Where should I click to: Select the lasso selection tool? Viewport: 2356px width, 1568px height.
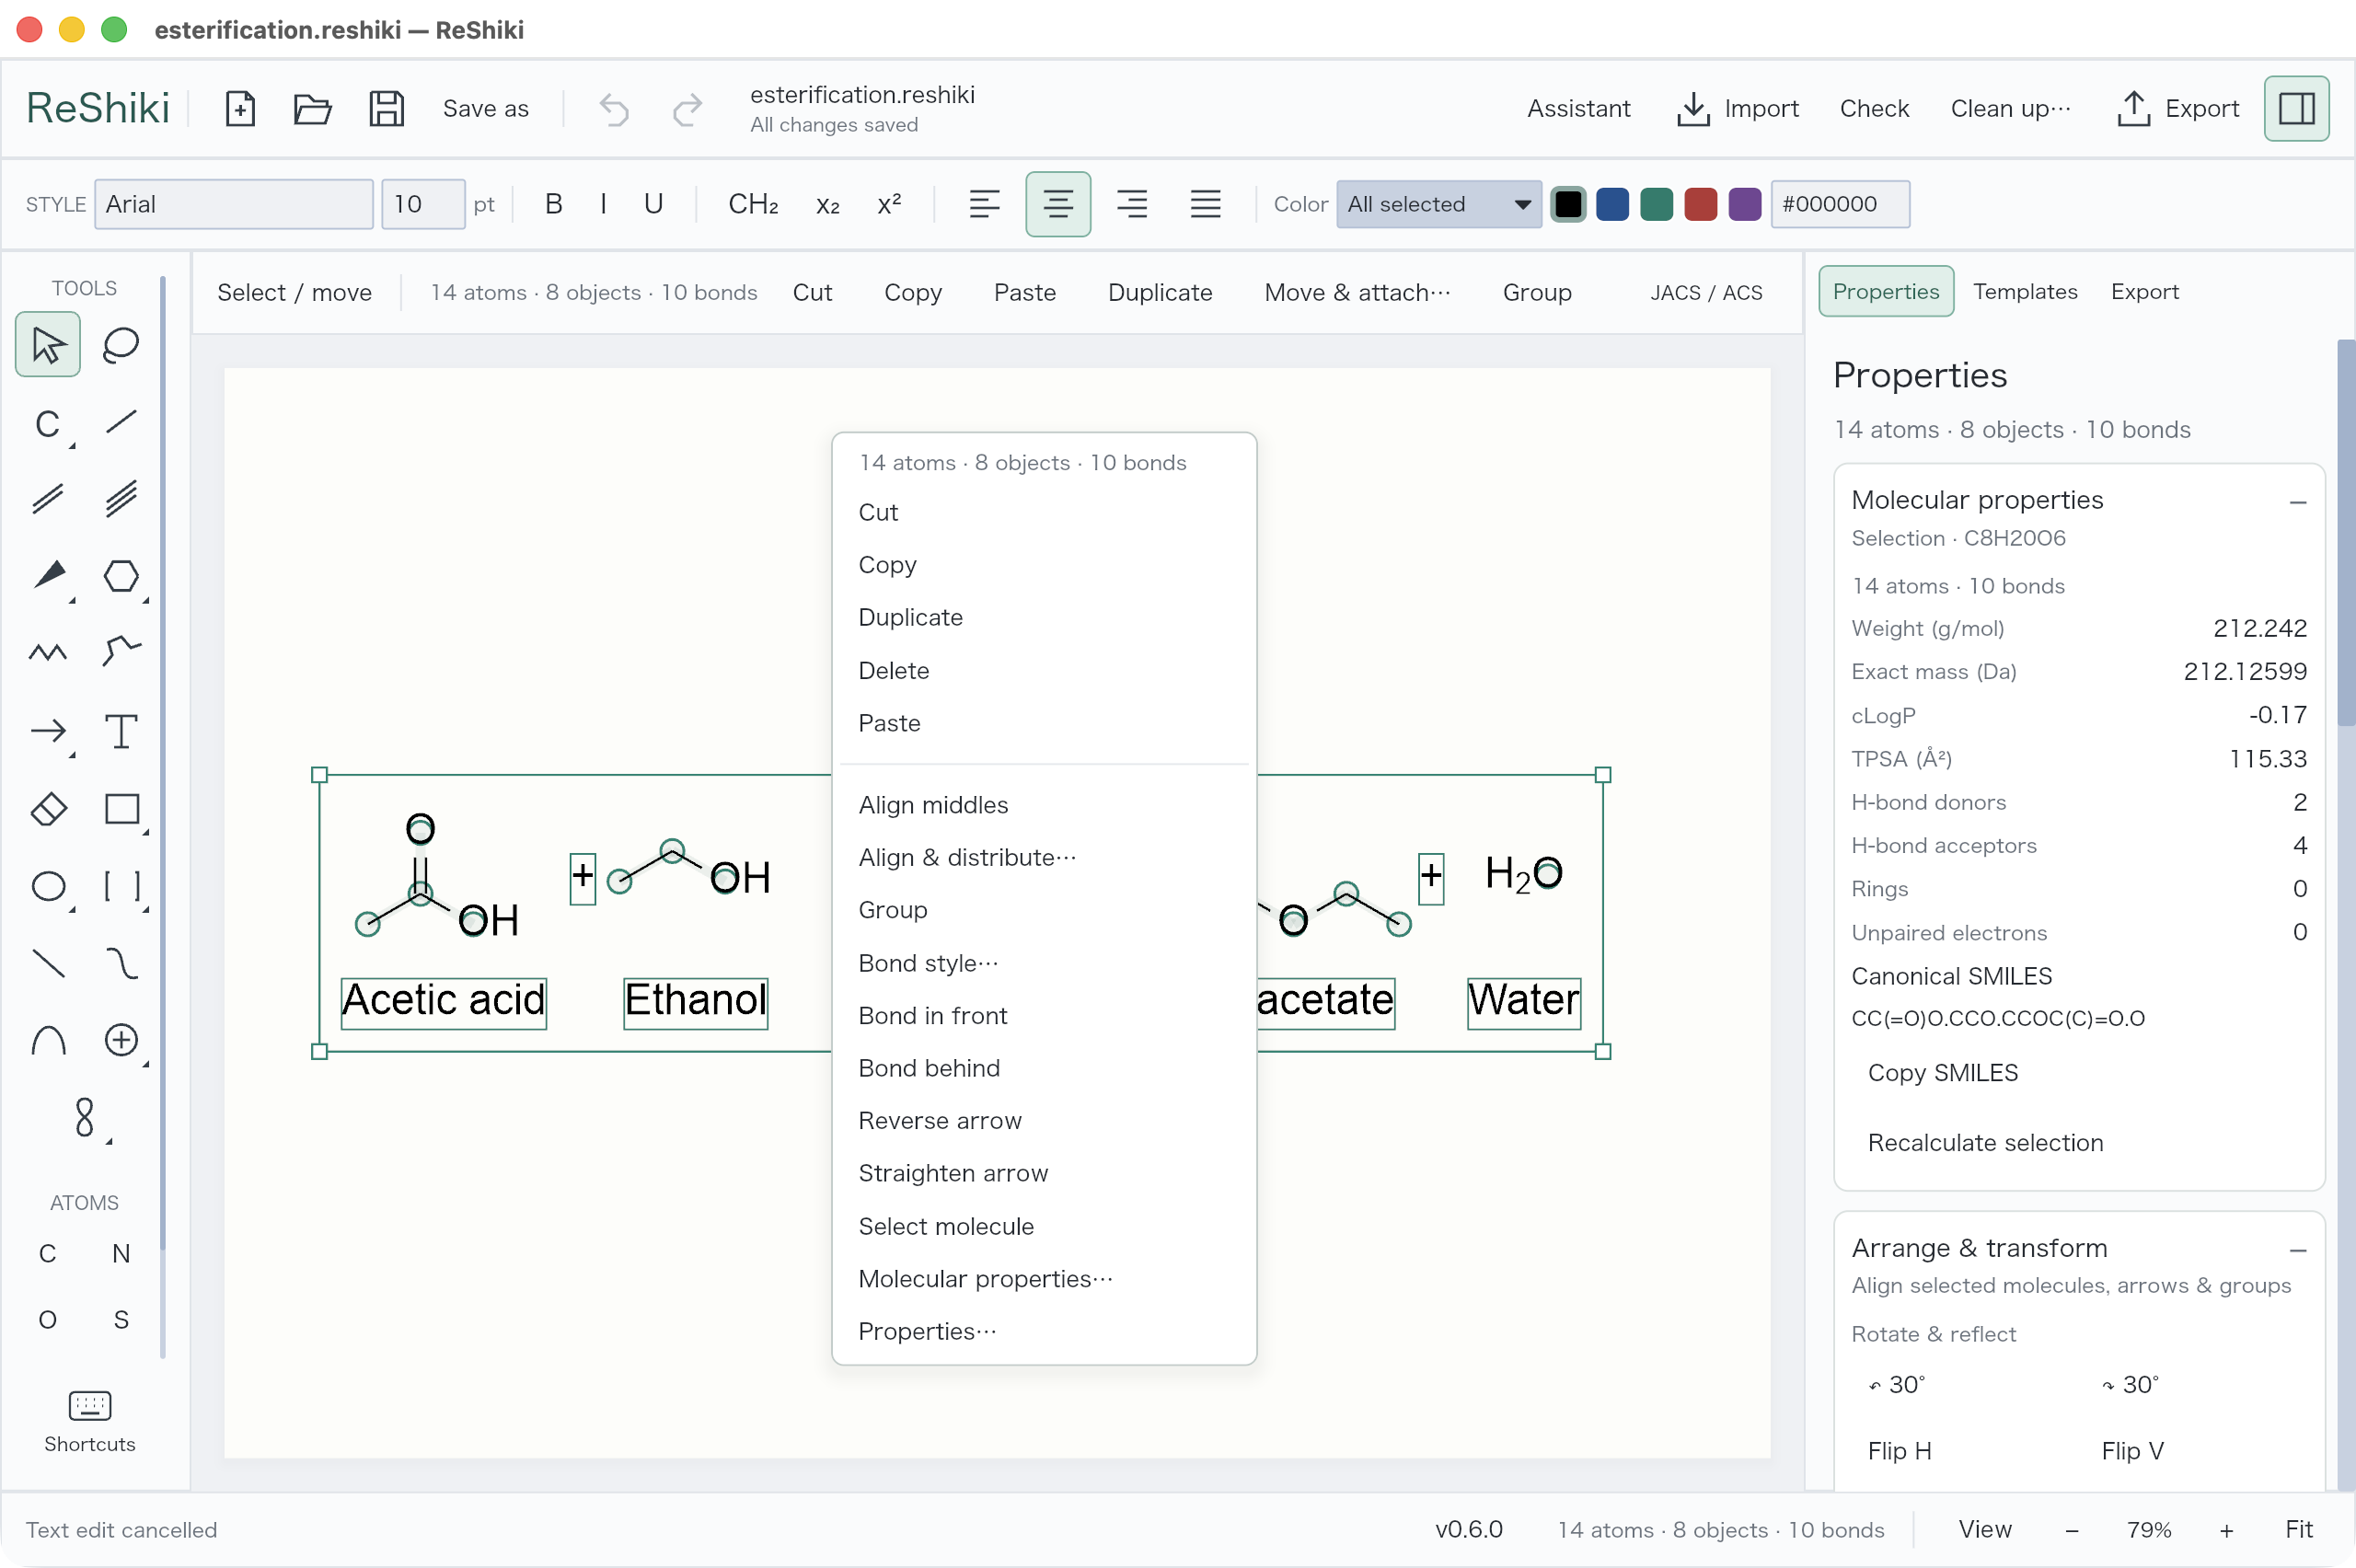pos(121,345)
